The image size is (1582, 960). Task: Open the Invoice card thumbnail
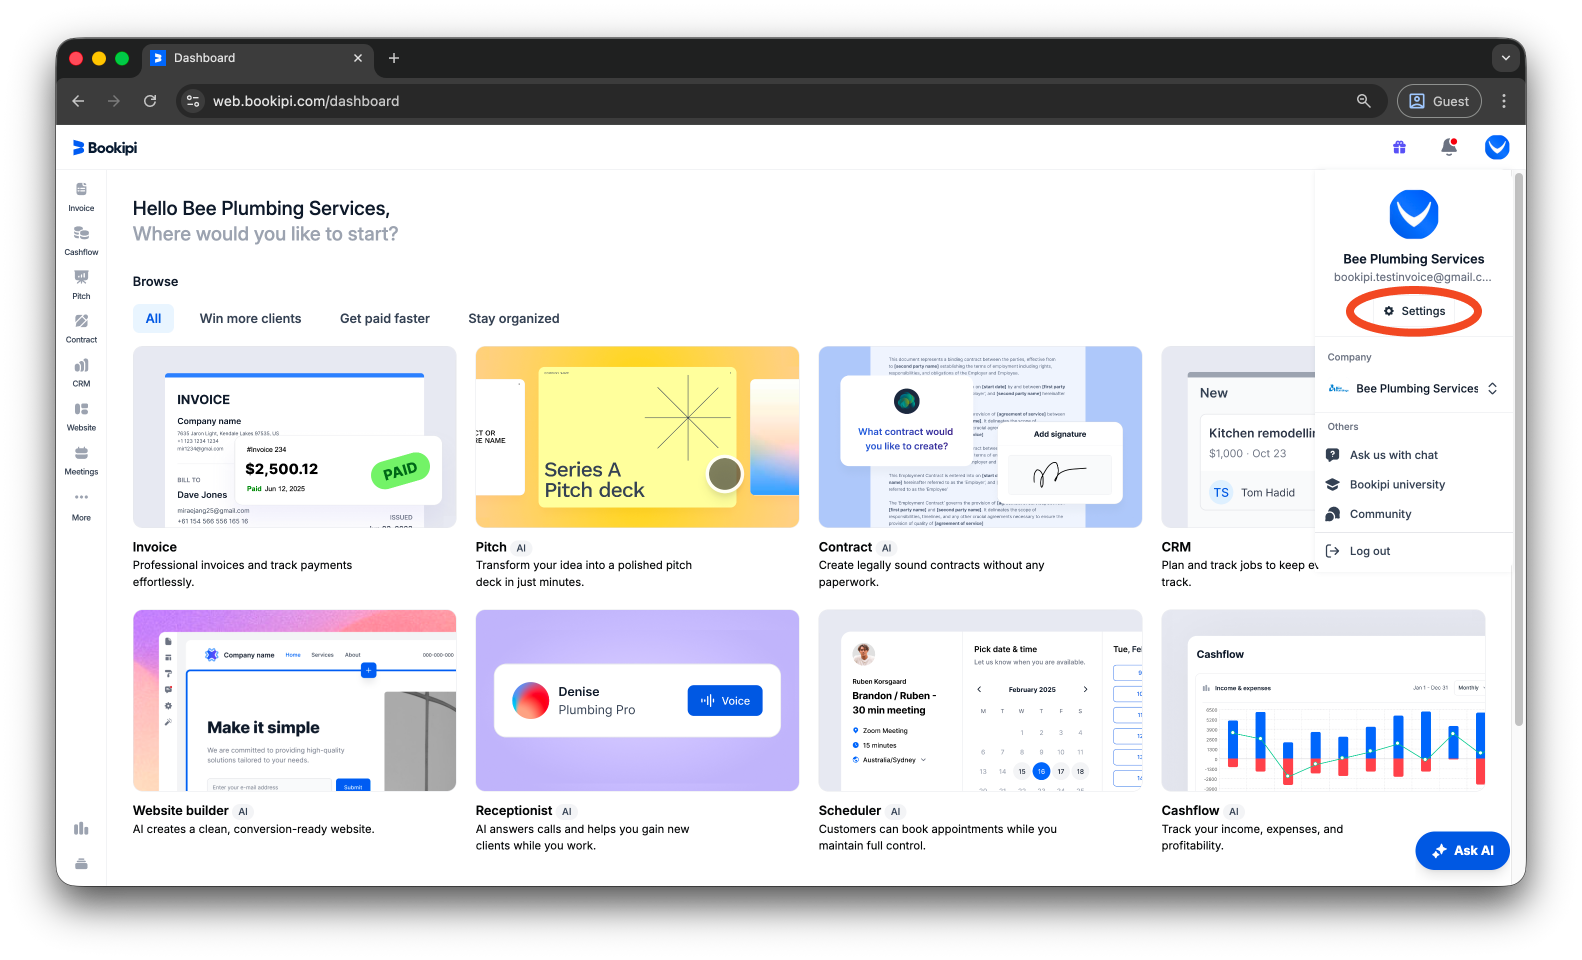click(294, 437)
